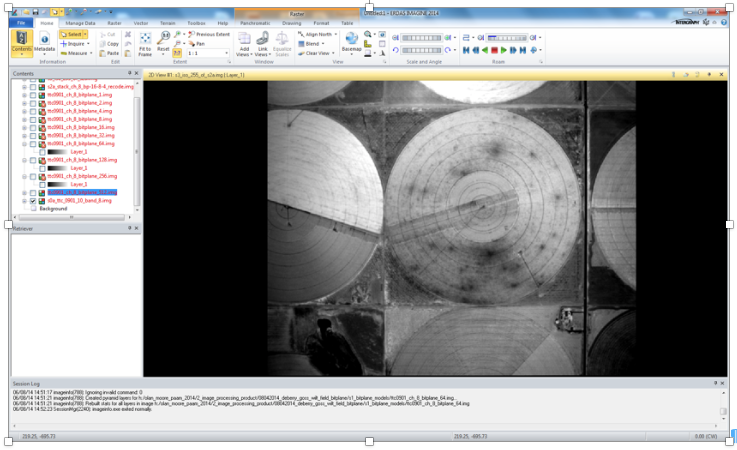Switch to the Terrain tab

click(x=167, y=23)
